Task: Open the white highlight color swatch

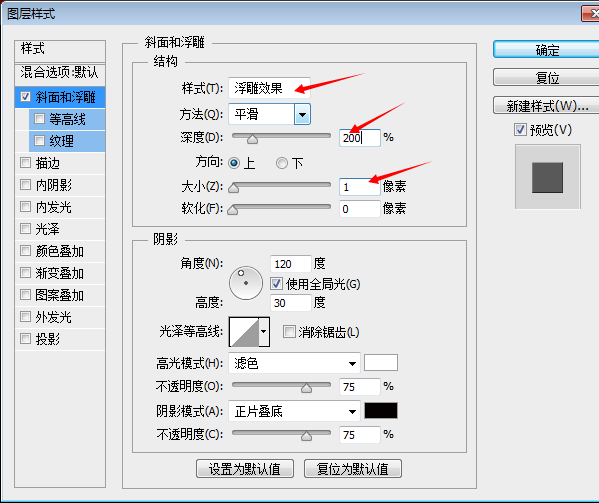Action: click(x=381, y=362)
